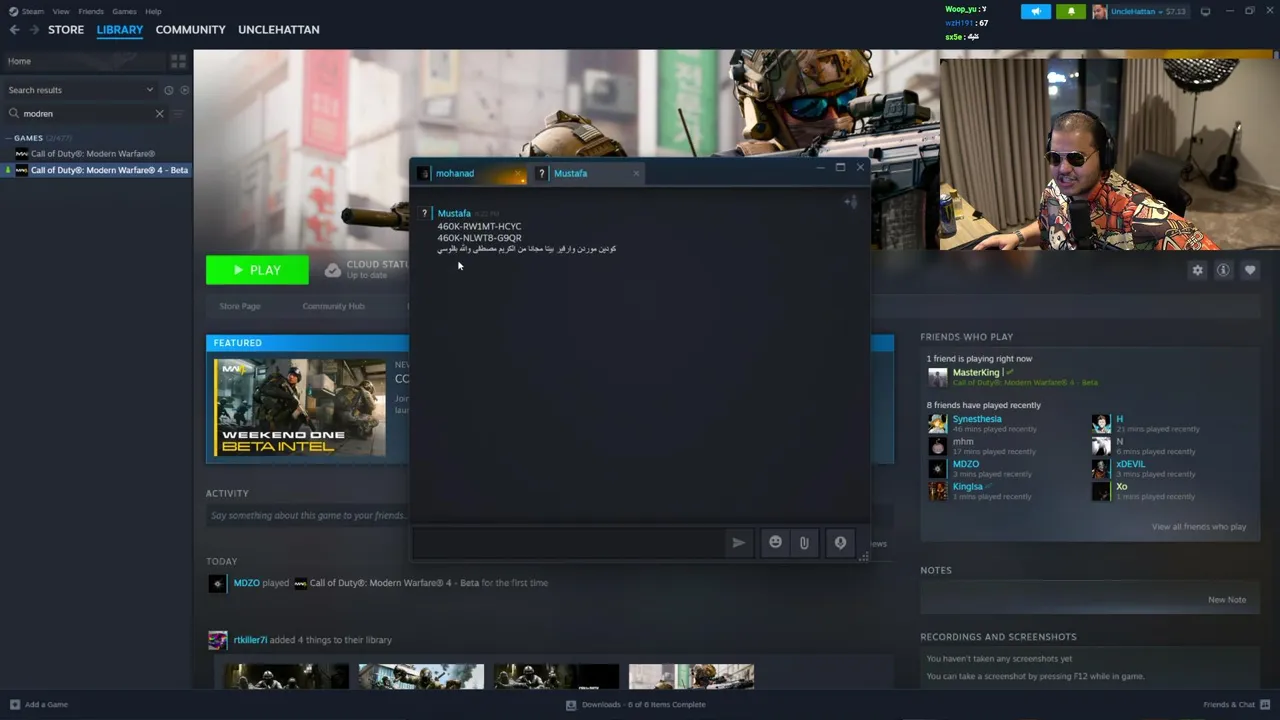Click the Add a Game plus icon
The width and height of the screenshot is (1280, 720).
click(14, 705)
